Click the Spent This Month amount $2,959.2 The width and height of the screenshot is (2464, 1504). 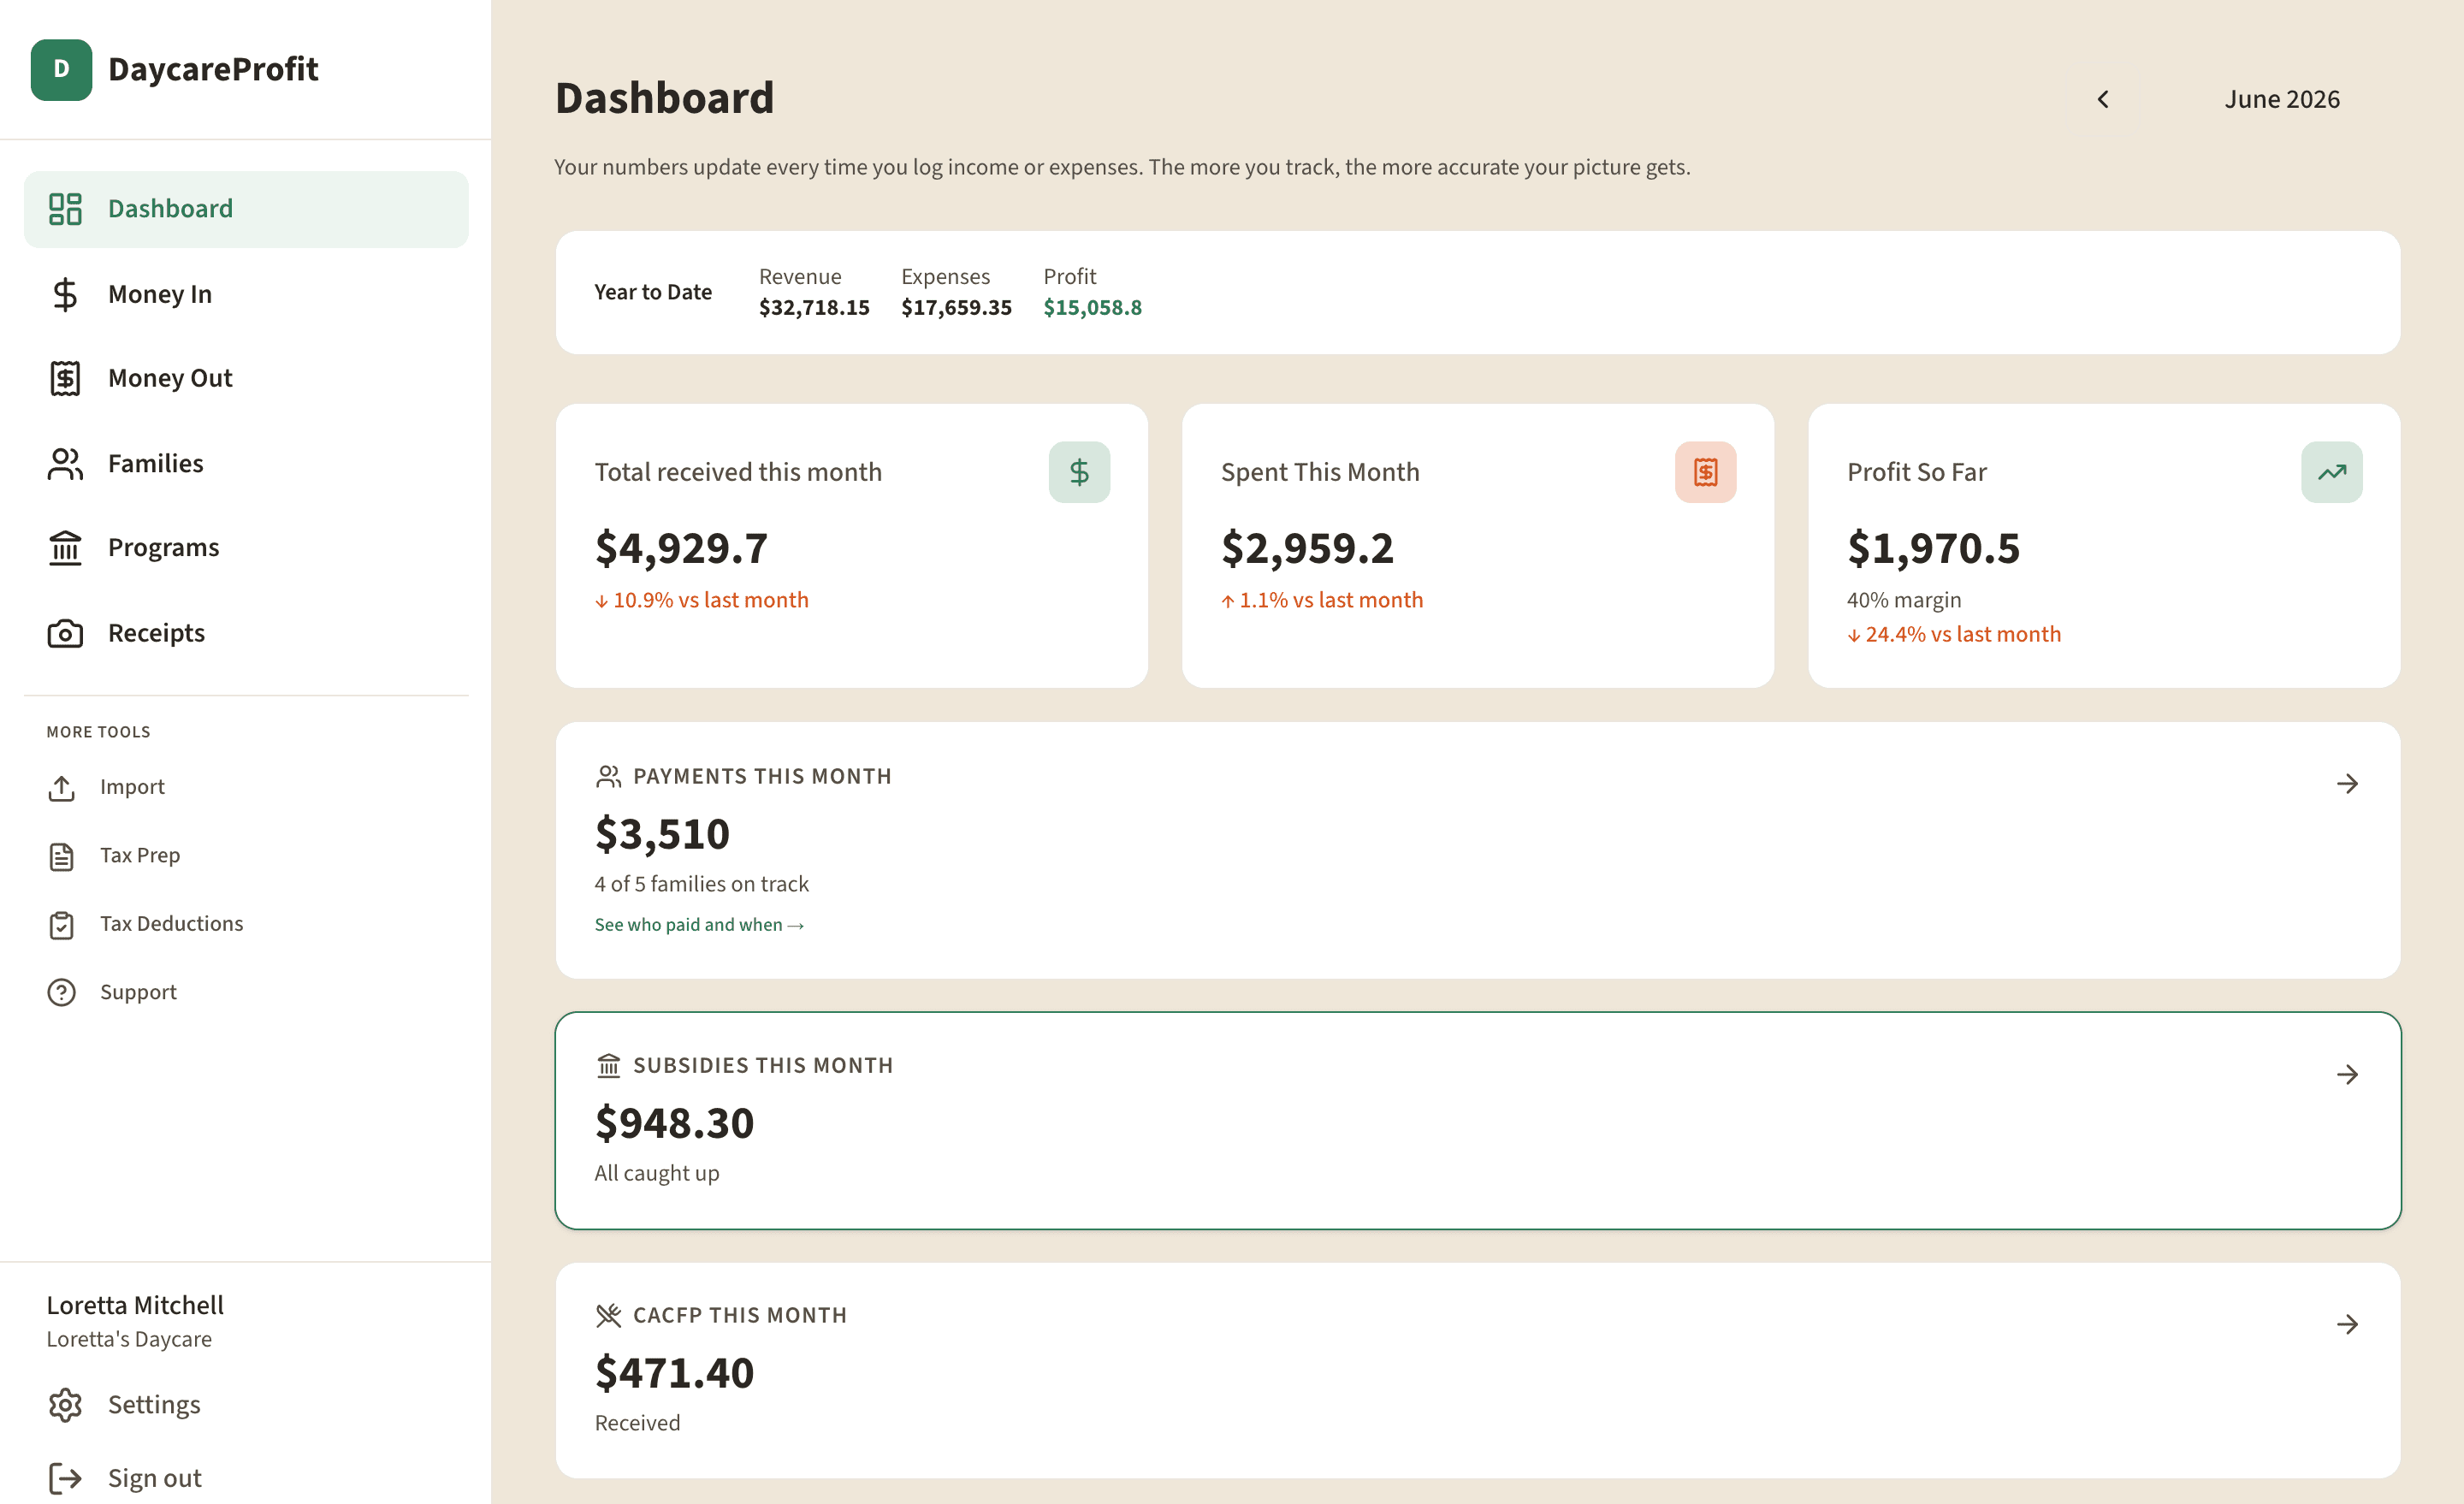click(x=1307, y=548)
